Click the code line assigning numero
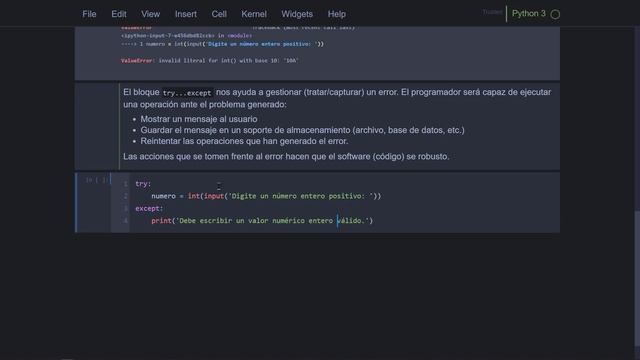Viewport: 640px width, 360px height. pos(266,196)
